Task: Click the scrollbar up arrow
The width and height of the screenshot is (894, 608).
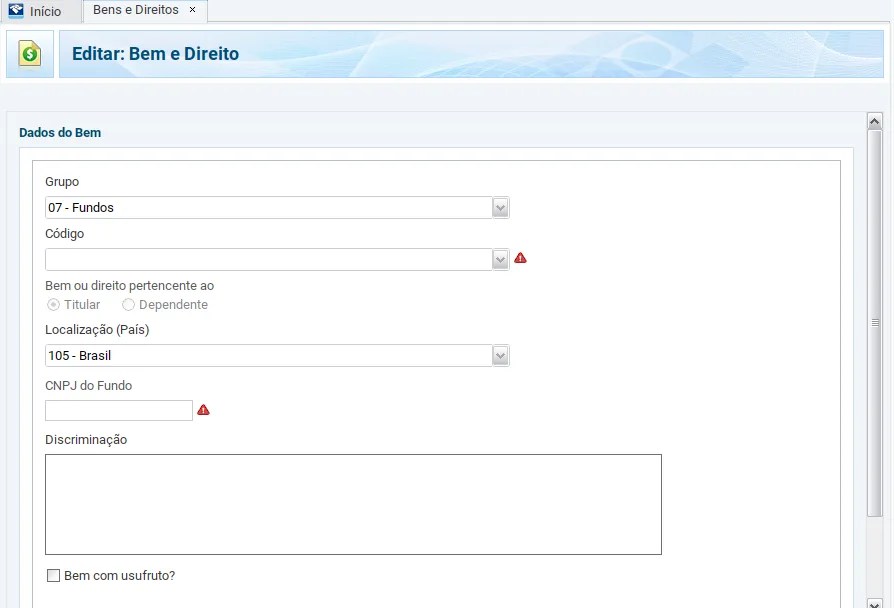Action: point(874,122)
